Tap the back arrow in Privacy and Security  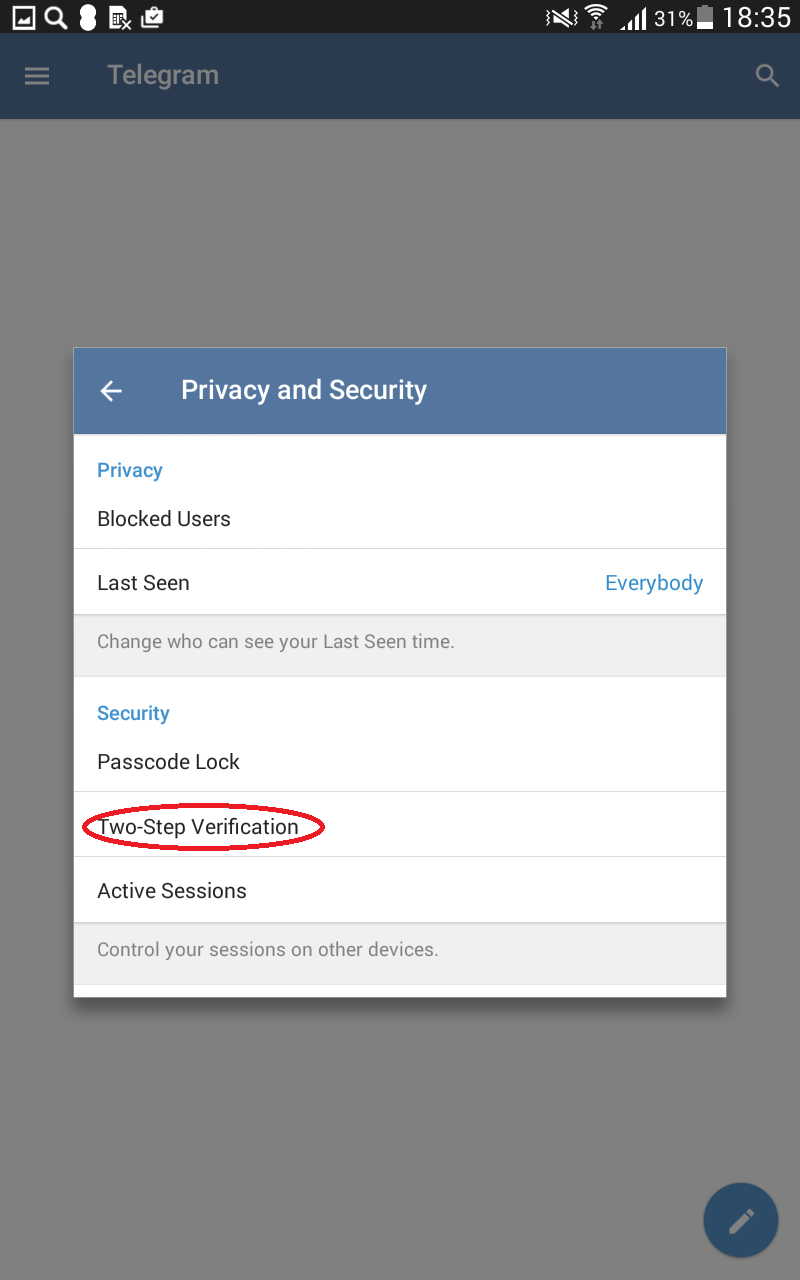click(x=111, y=391)
